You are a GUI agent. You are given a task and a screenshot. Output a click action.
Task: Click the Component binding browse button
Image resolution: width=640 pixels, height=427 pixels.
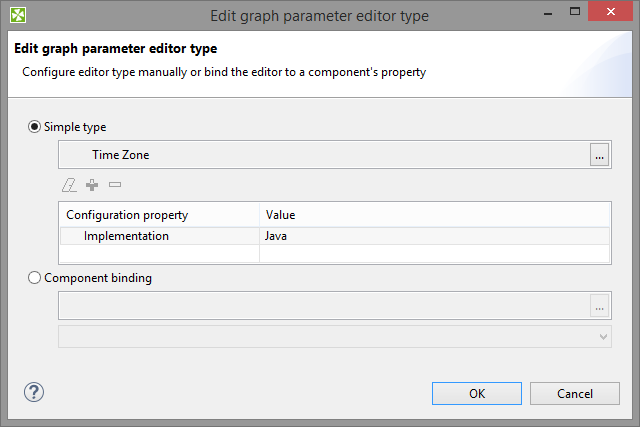pyautogui.click(x=599, y=306)
